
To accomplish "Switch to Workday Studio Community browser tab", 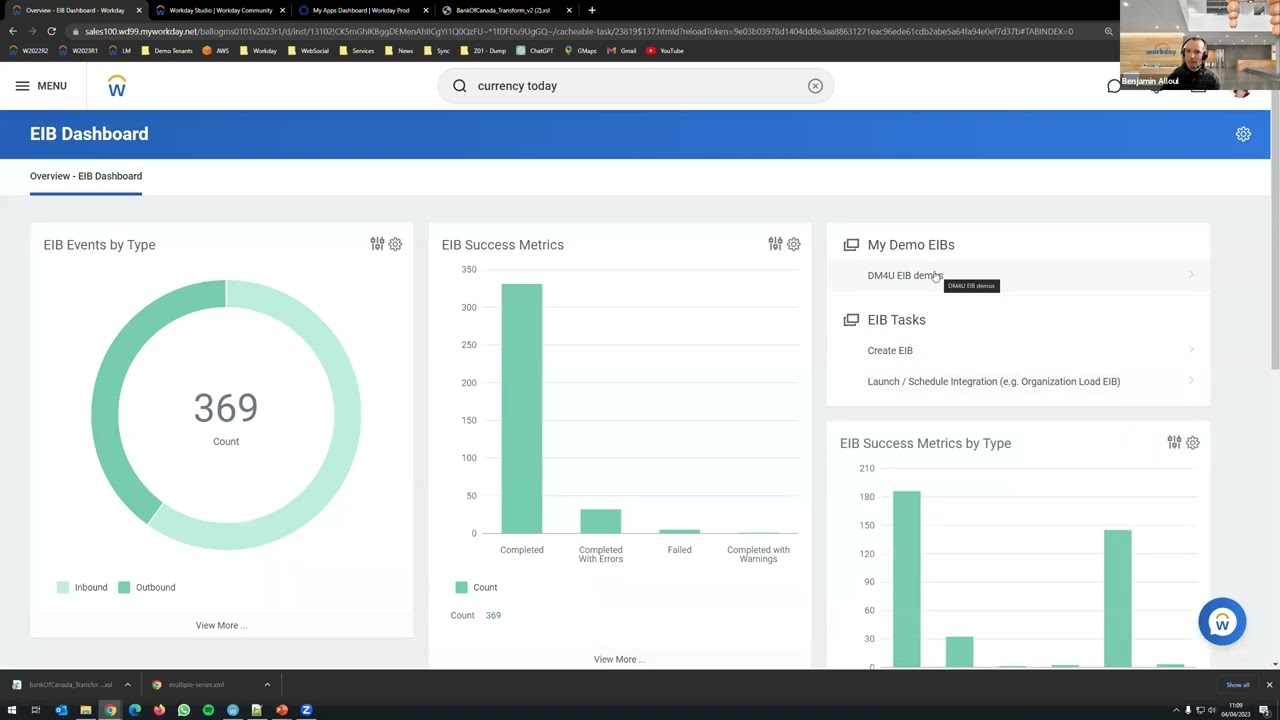I will coord(221,10).
